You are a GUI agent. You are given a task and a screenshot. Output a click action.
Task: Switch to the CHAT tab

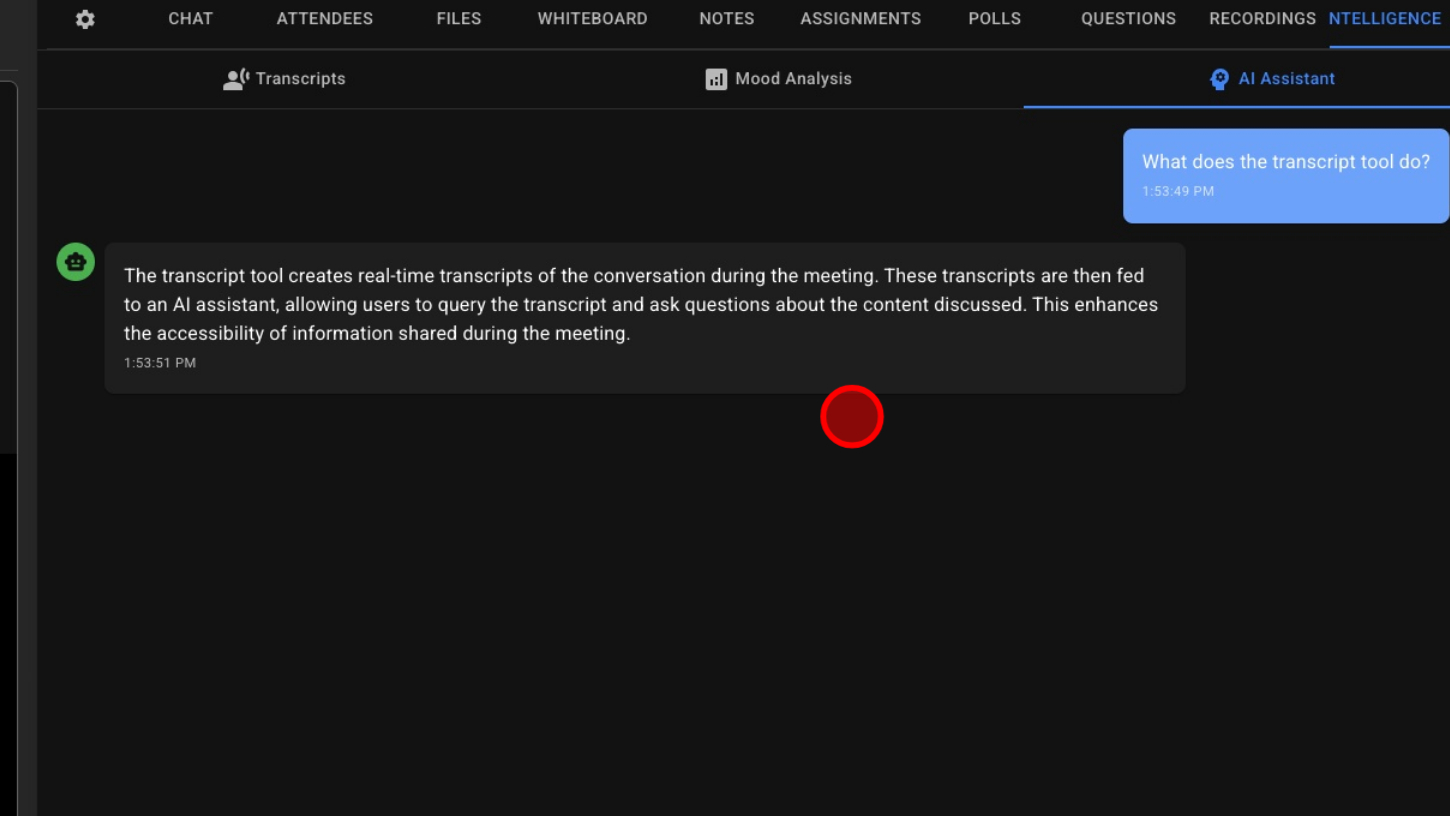(x=190, y=19)
